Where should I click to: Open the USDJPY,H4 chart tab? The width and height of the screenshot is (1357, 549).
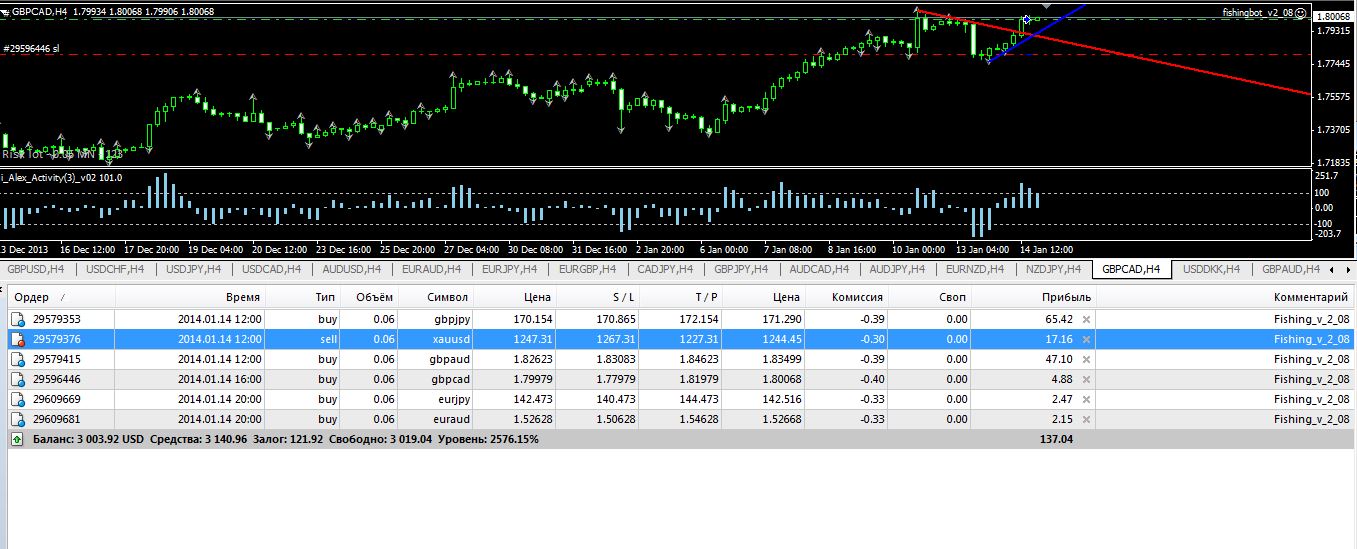point(193,269)
